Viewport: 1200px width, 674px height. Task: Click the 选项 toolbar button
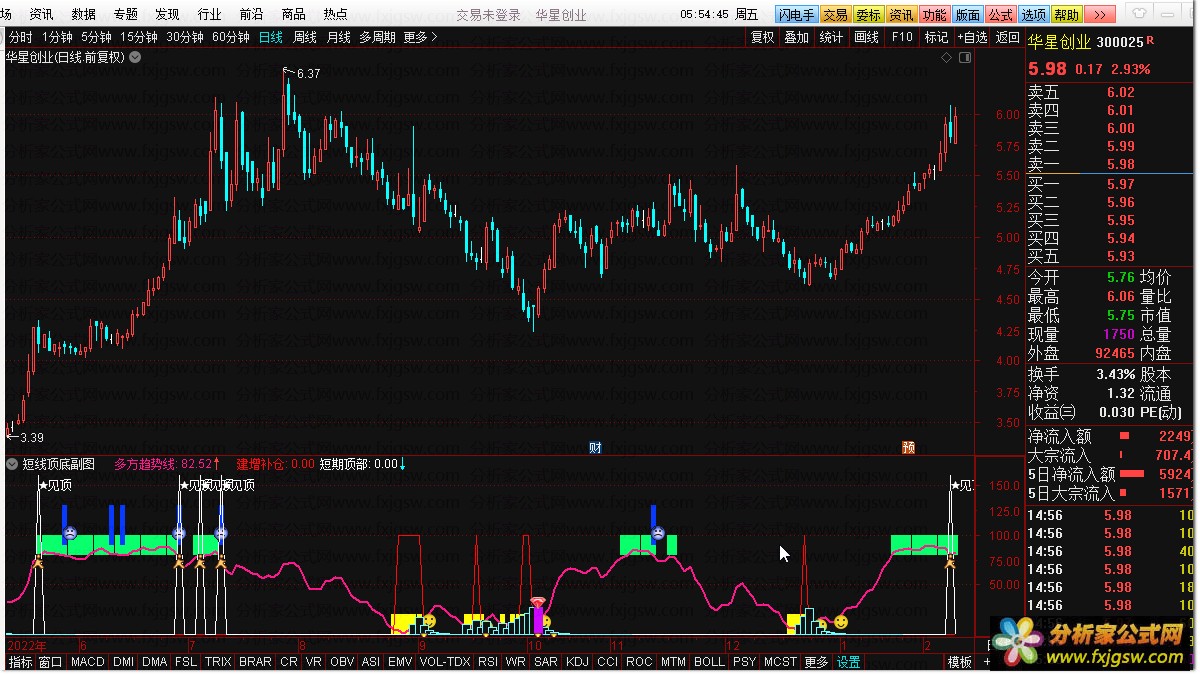coord(1033,15)
